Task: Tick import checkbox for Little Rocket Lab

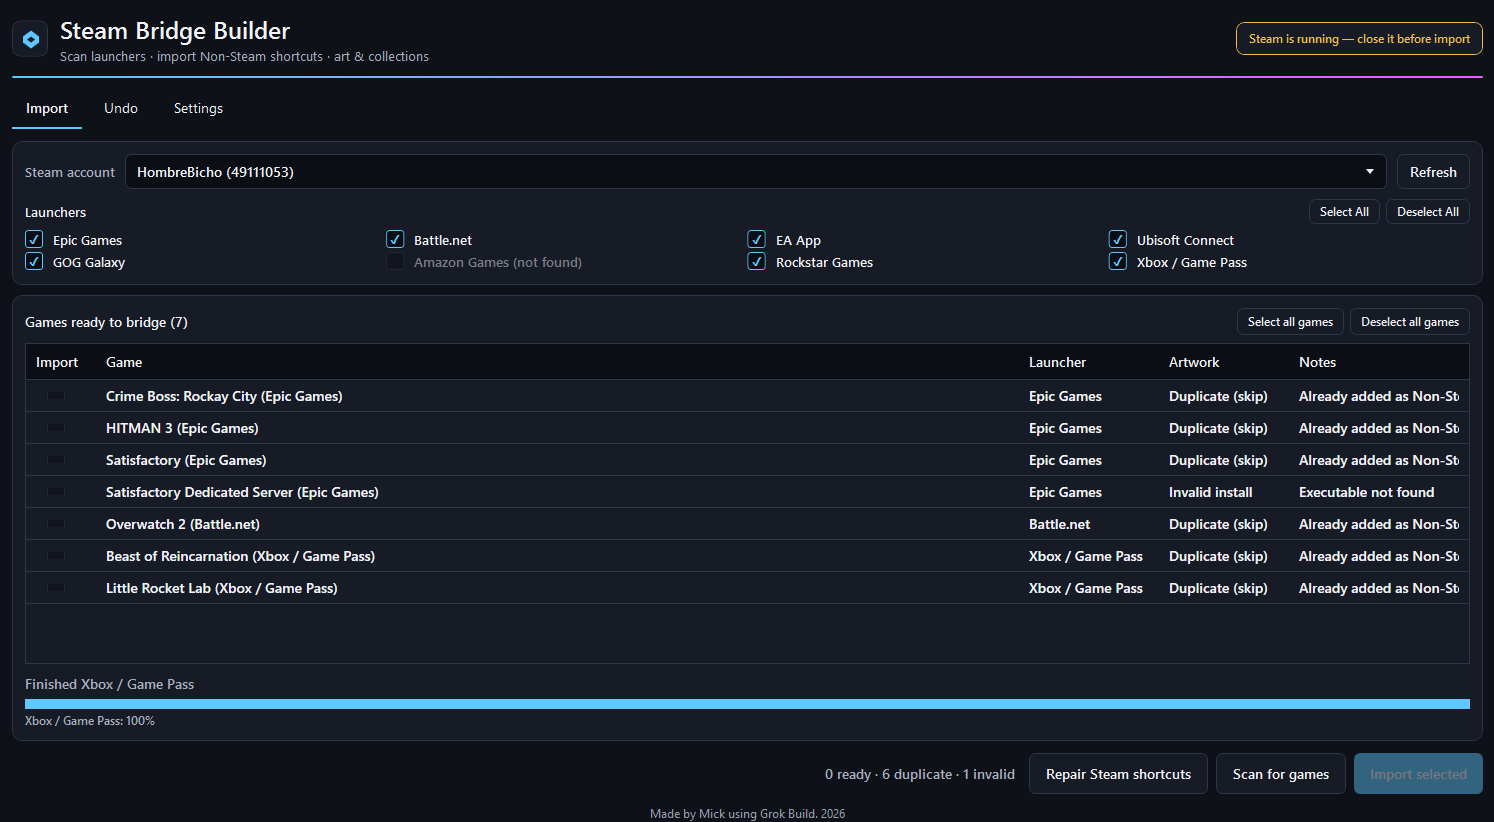Action: tap(56, 588)
